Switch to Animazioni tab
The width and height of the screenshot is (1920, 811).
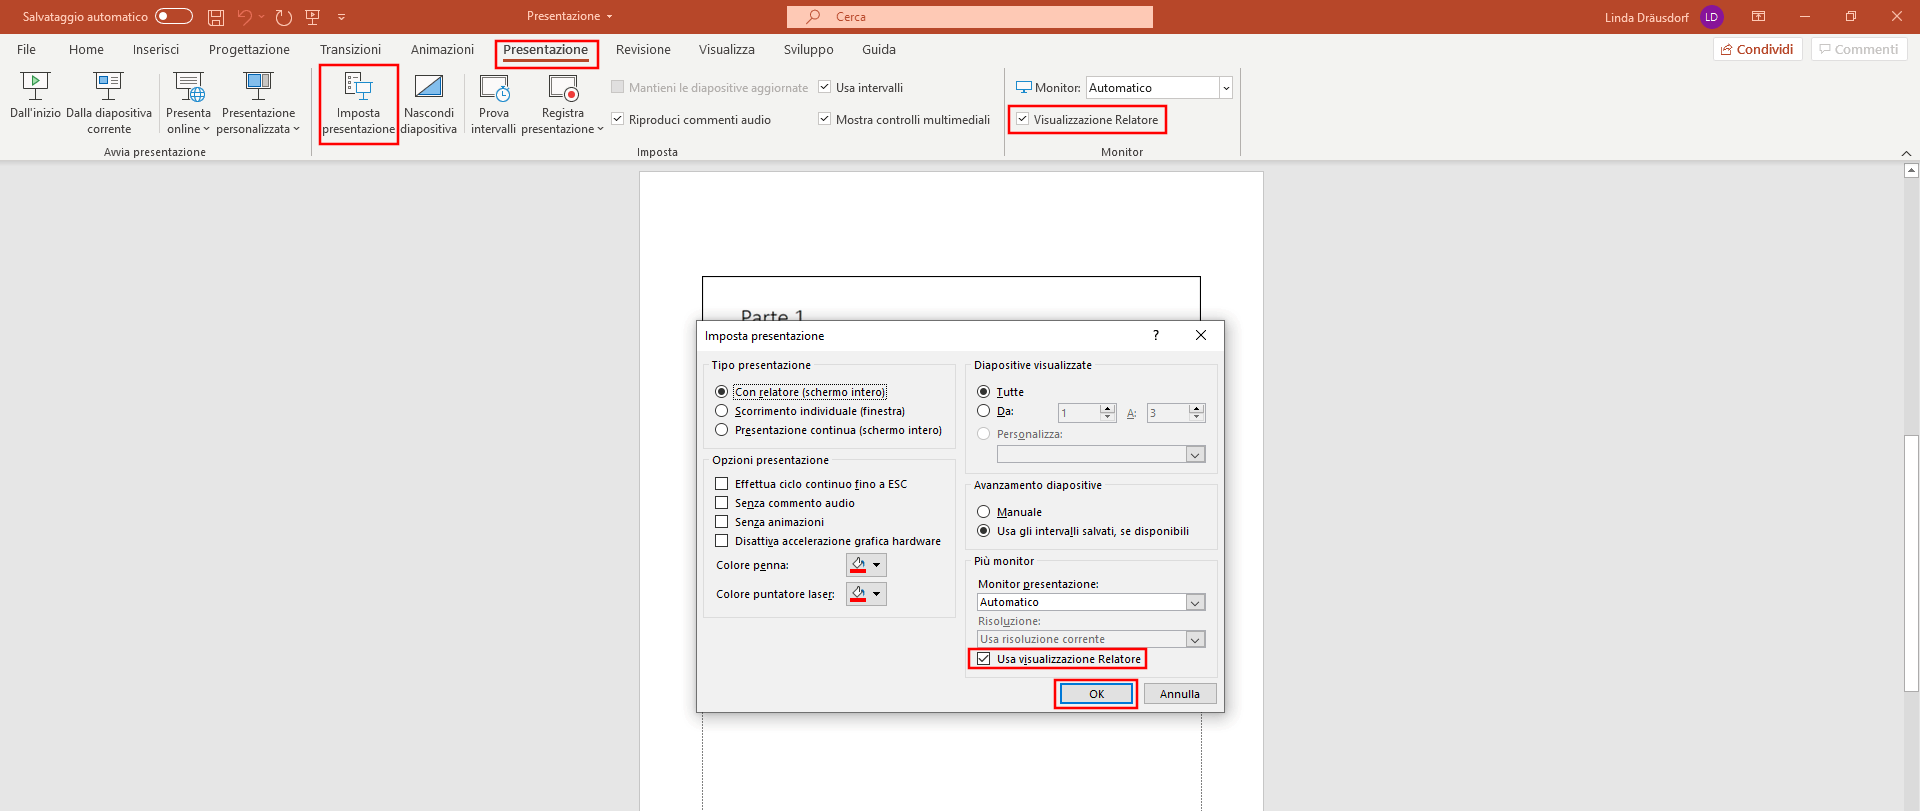(442, 49)
